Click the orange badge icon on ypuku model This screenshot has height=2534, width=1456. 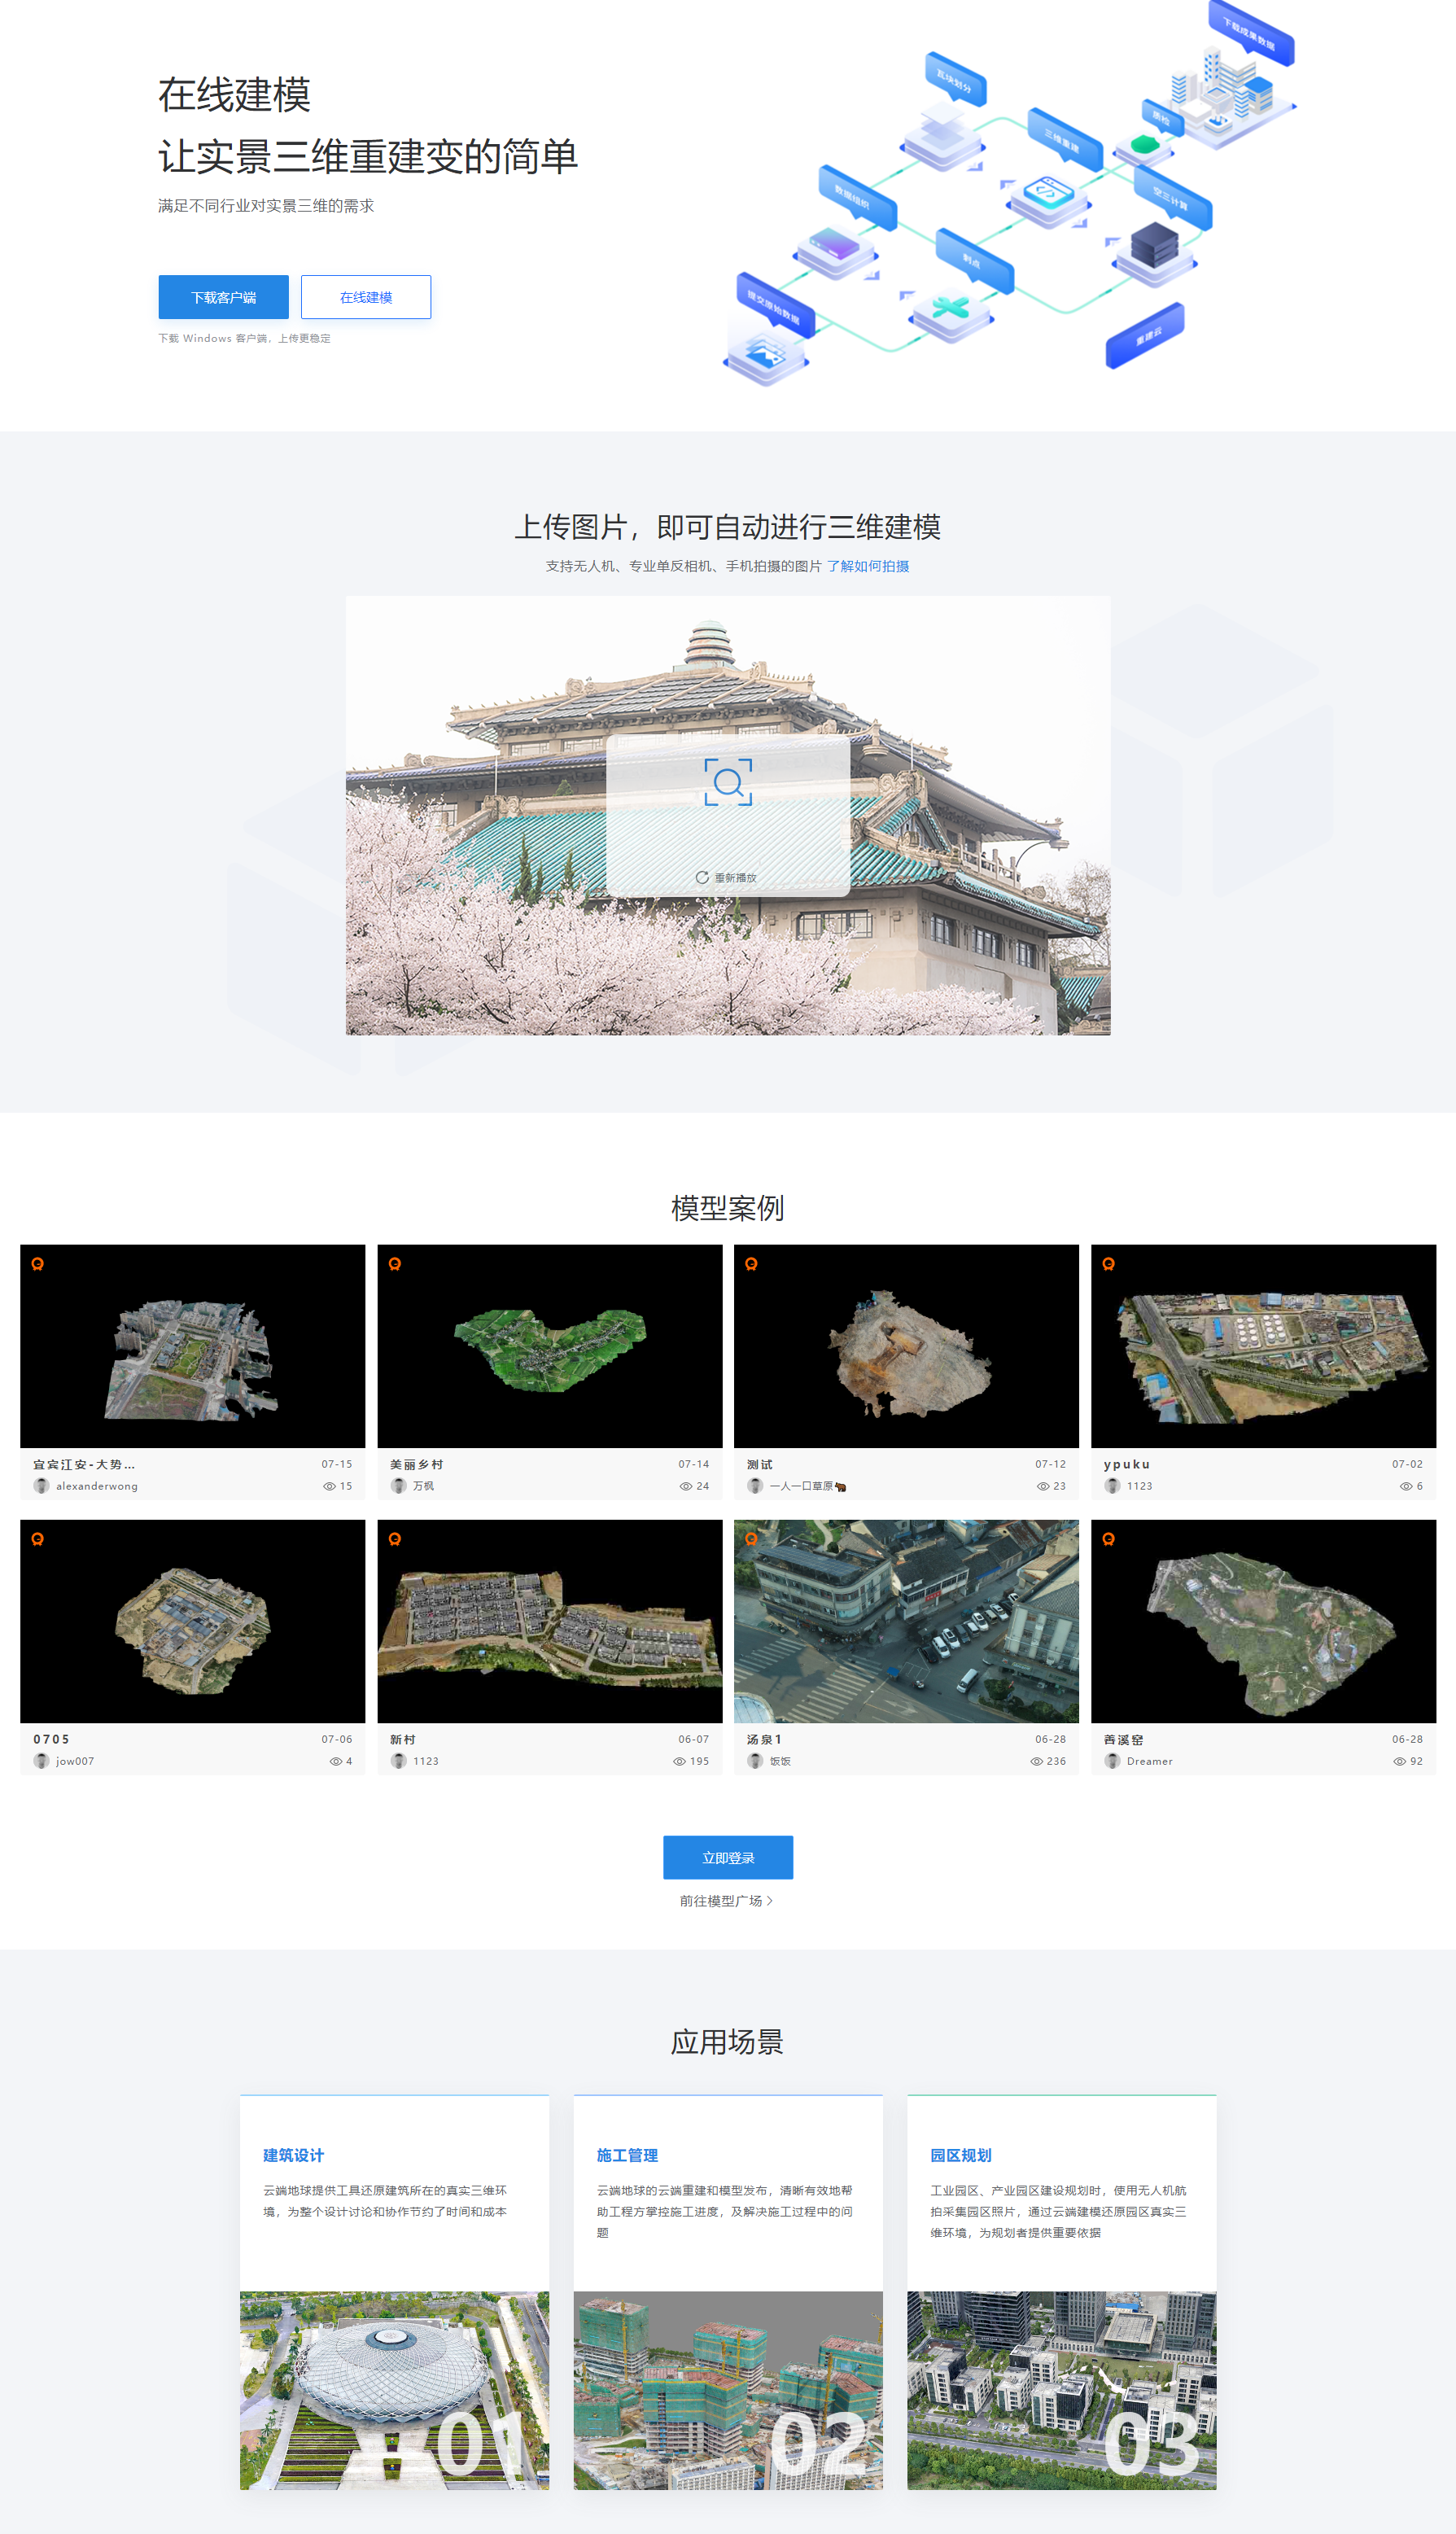pos(1108,1264)
